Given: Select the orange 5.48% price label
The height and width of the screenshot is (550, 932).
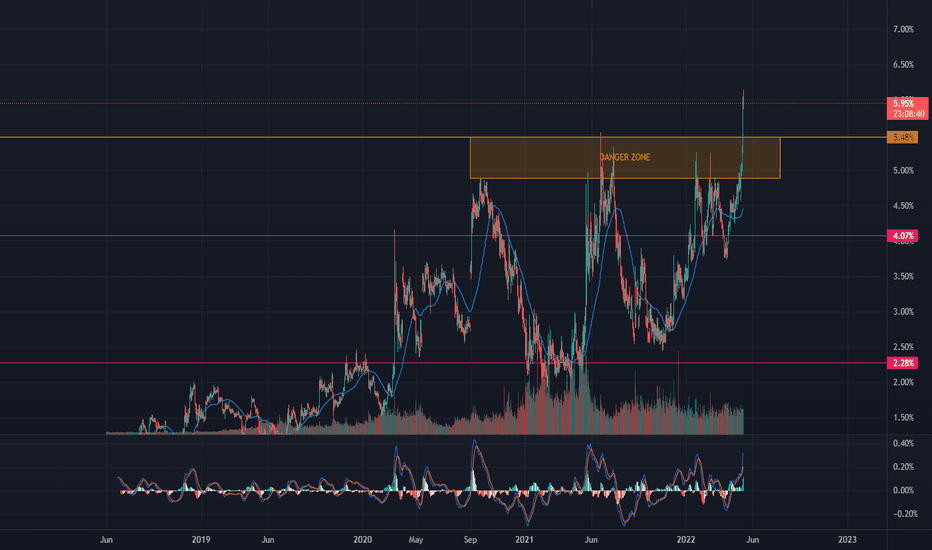Looking at the screenshot, I should tap(902, 137).
